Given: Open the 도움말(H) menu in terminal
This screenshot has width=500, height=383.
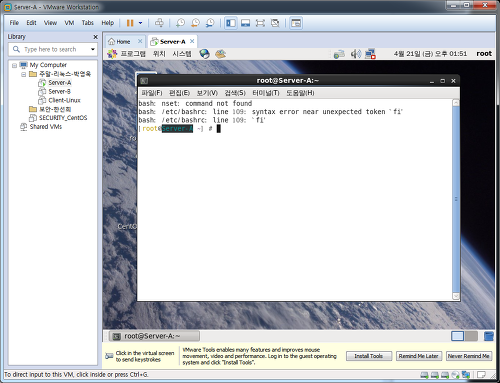Looking at the screenshot, I should (x=300, y=93).
